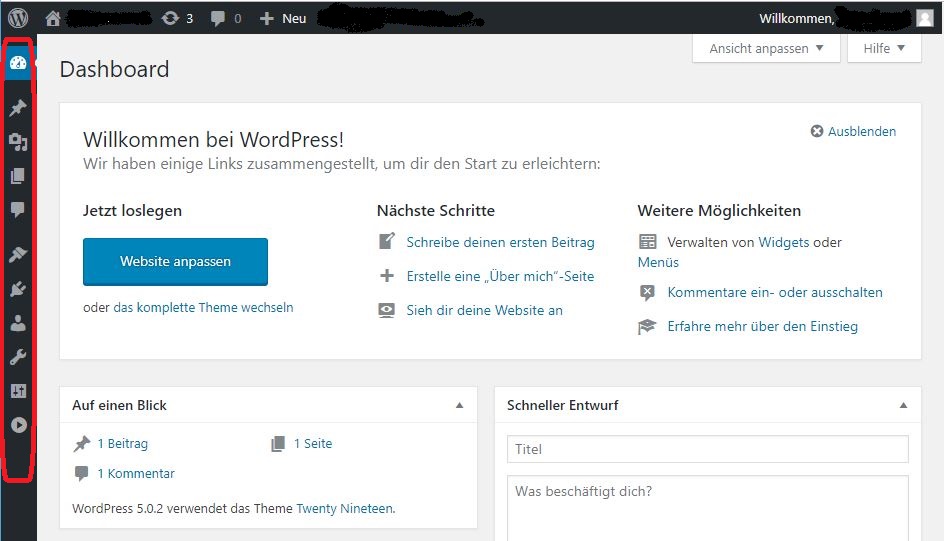Click the comment-off icon beside Kommentare link
This screenshot has width=944, height=541.
click(647, 292)
